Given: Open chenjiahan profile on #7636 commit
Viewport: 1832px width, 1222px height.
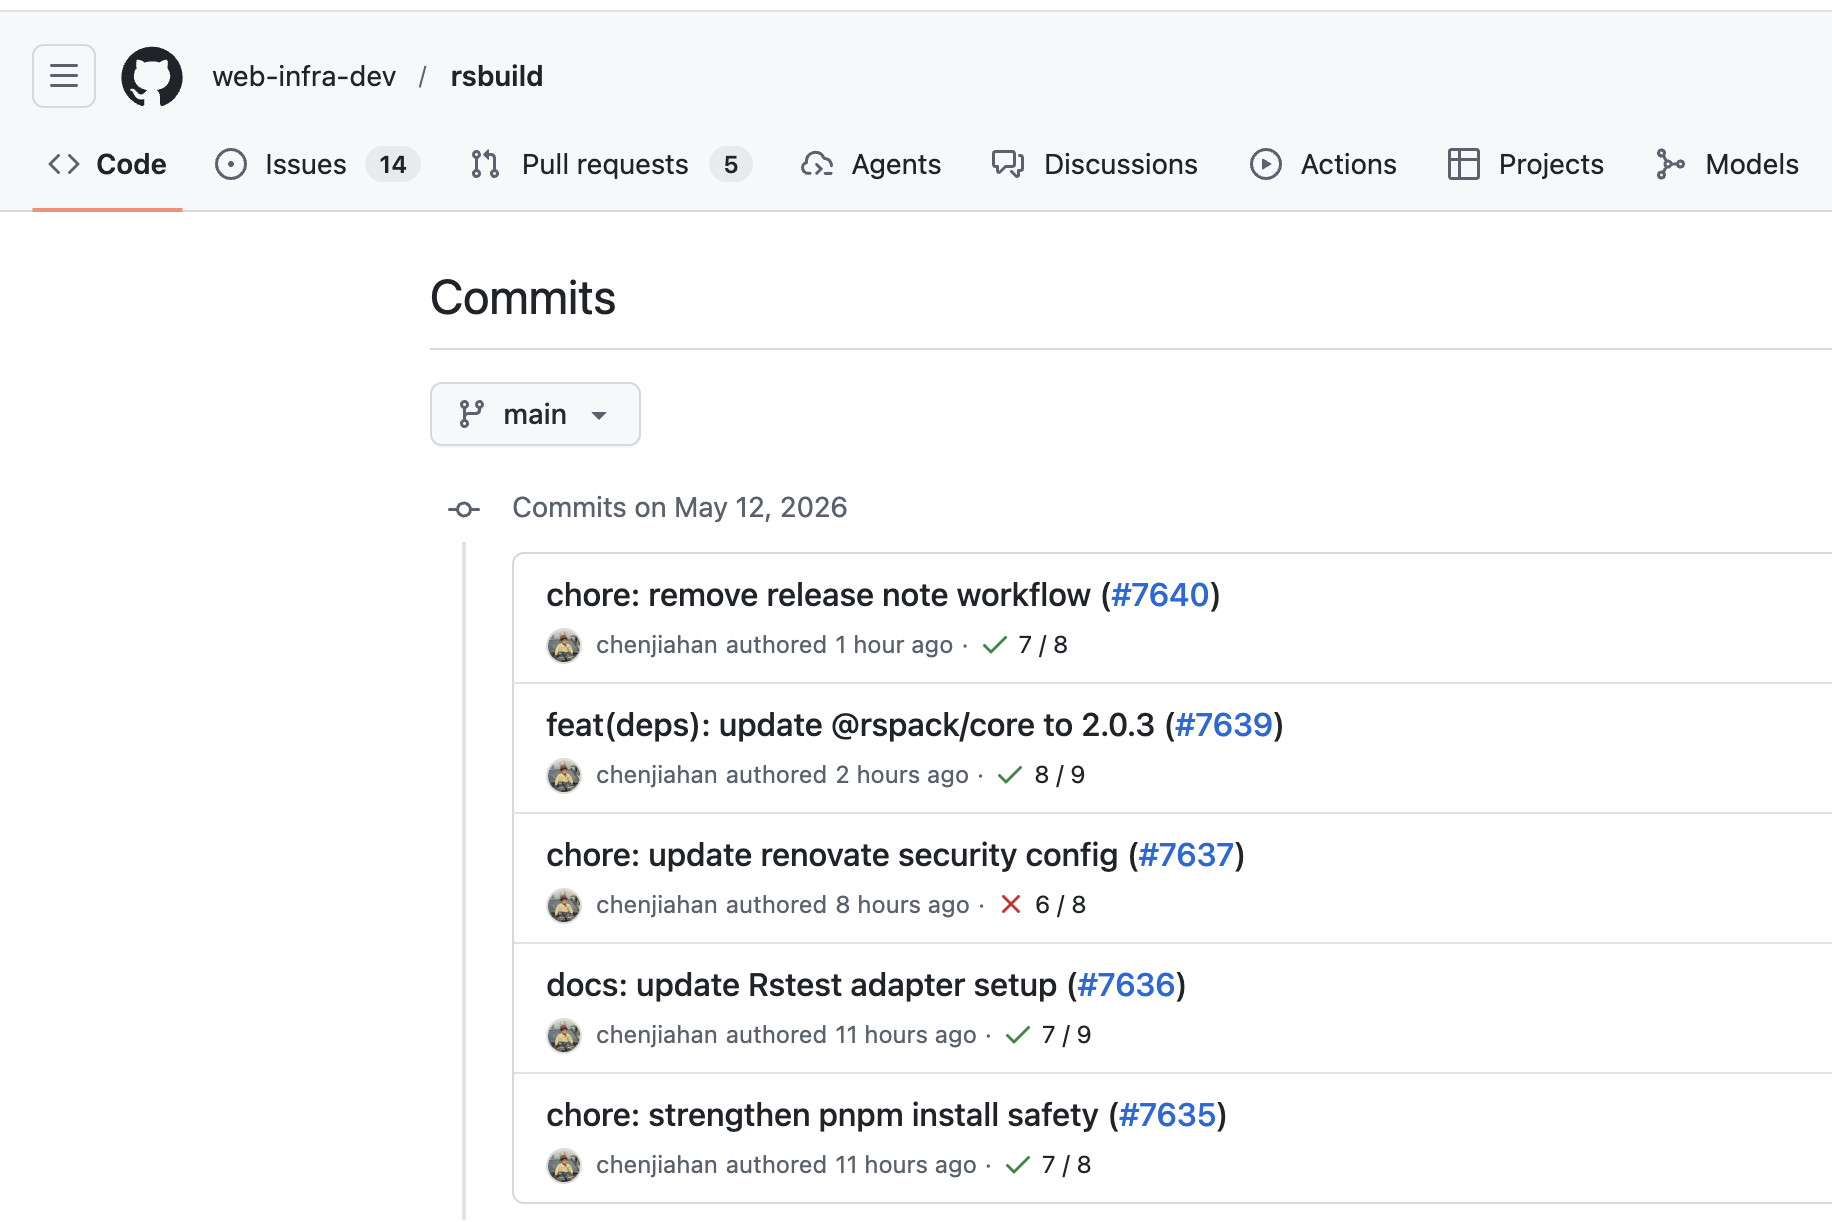Looking at the screenshot, I should click(x=657, y=1035).
